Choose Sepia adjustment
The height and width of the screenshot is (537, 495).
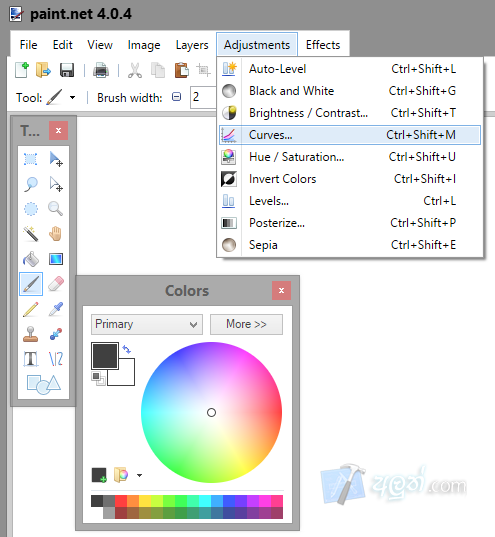click(350, 245)
